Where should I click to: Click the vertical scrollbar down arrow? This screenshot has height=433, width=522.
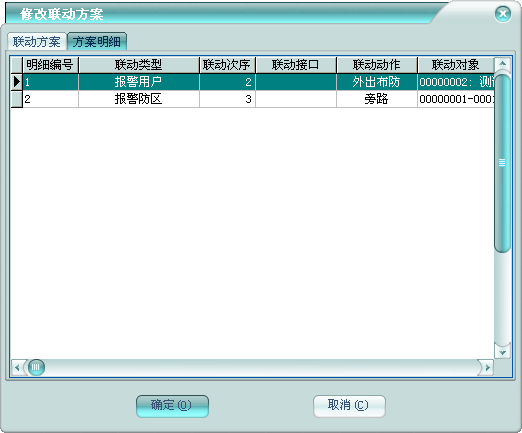click(x=502, y=352)
